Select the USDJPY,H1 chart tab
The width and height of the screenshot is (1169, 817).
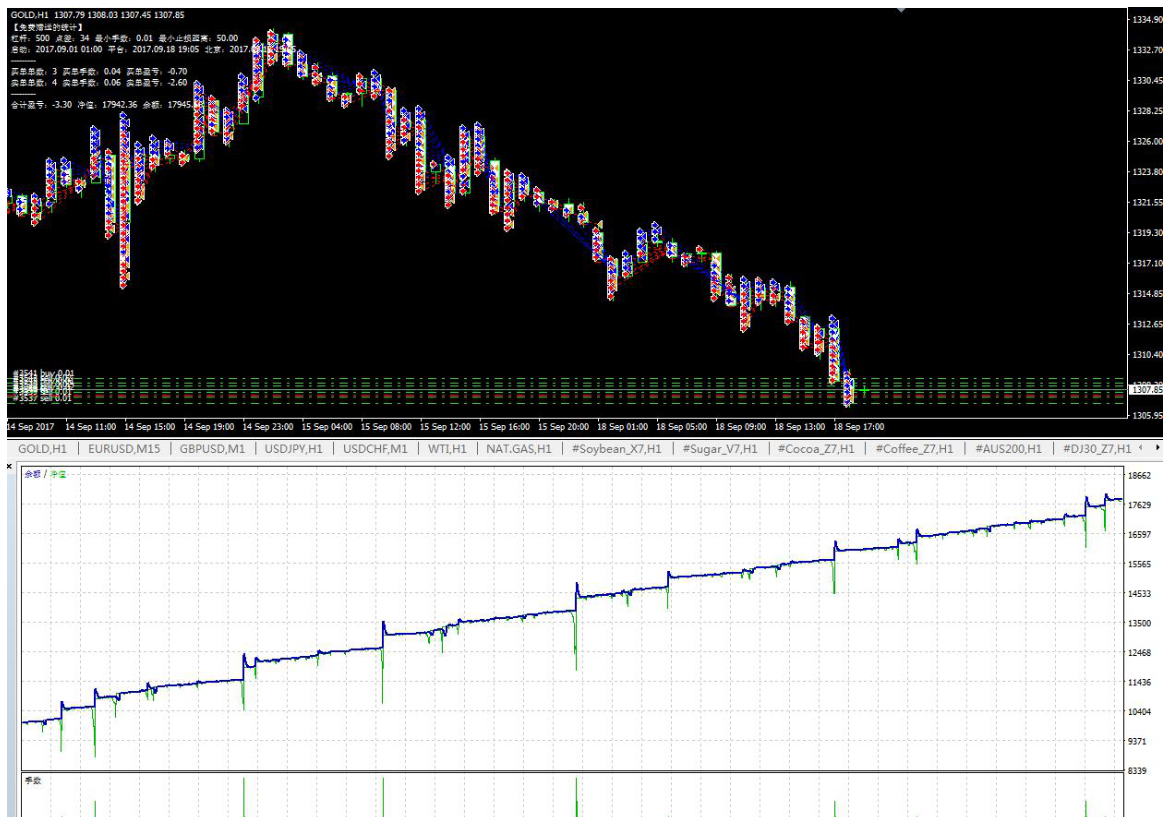coord(293,449)
